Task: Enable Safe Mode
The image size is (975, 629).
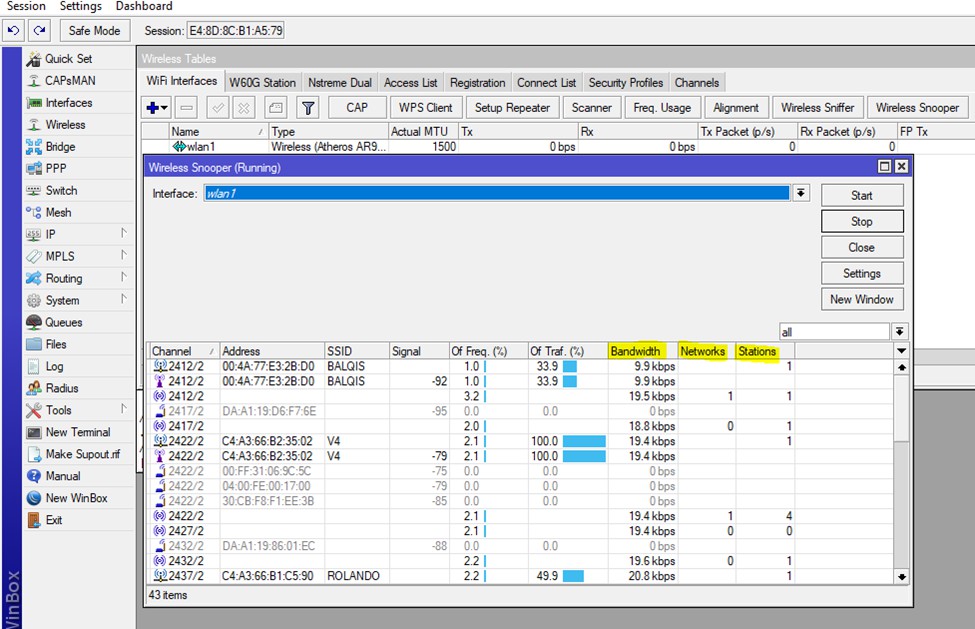Action: click(94, 30)
